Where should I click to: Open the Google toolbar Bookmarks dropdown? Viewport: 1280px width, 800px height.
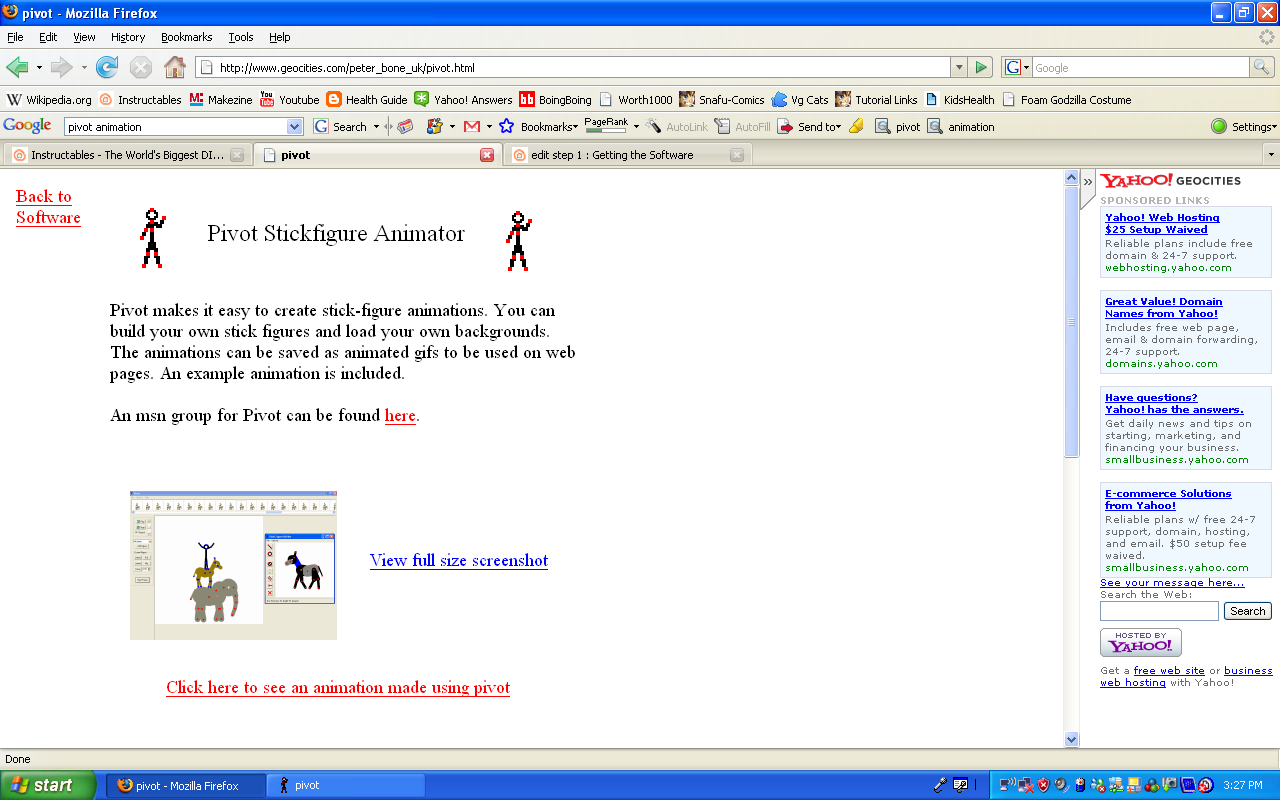[548, 127]
